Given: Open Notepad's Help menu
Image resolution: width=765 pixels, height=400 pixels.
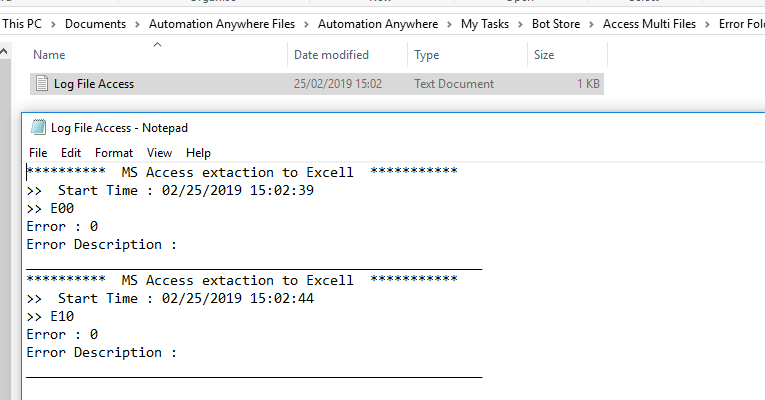Looking at the screenshot, I should coord(198,153).
